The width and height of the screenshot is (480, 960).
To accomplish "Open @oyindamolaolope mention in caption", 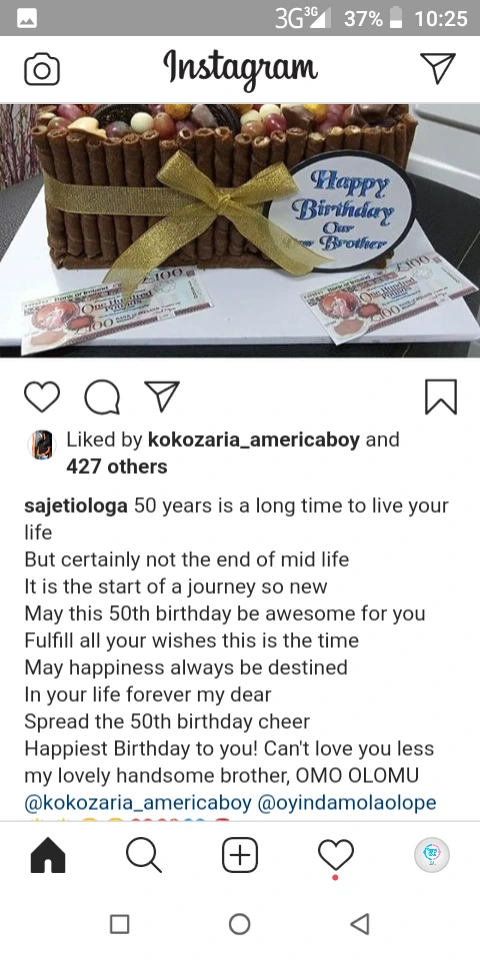I will (348, 803).
